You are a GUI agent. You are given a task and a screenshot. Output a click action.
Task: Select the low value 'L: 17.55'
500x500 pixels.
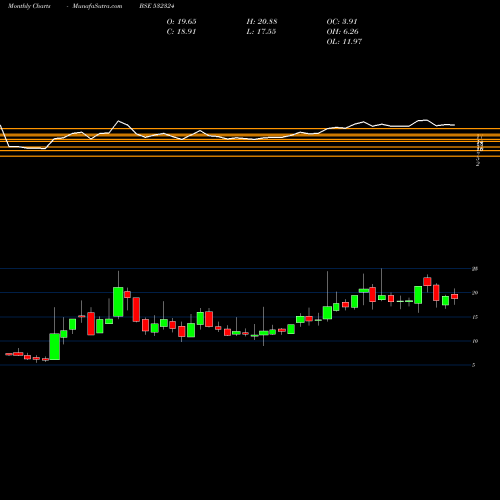pos(261,32)
